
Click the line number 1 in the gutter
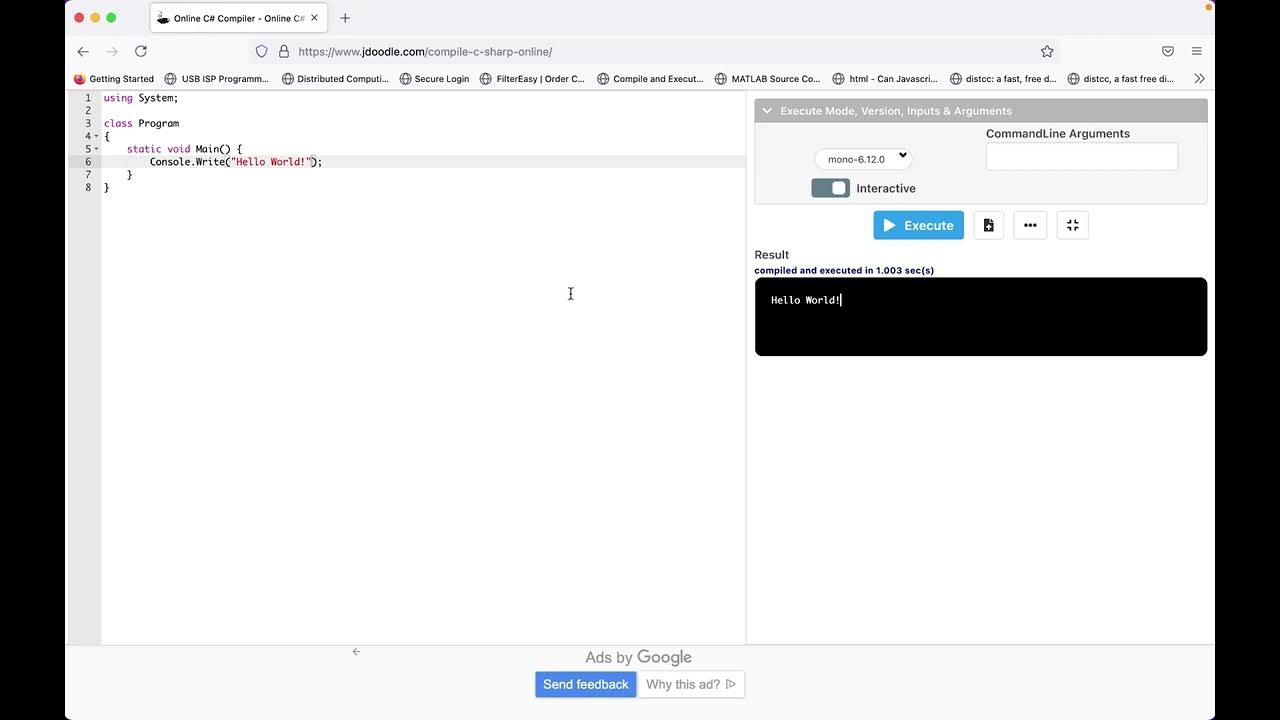tap(88, 98)
